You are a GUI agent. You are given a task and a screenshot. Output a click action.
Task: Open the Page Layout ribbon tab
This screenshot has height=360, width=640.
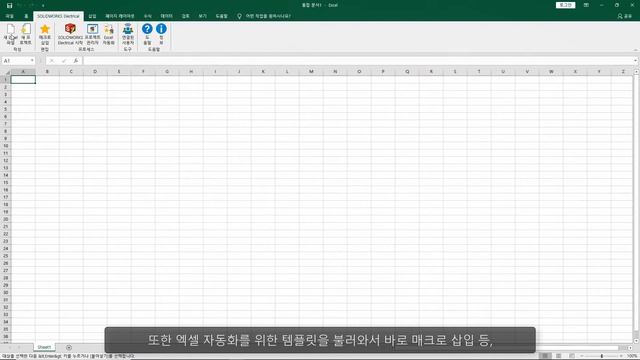pyautogui.click(x=120, y=16)
